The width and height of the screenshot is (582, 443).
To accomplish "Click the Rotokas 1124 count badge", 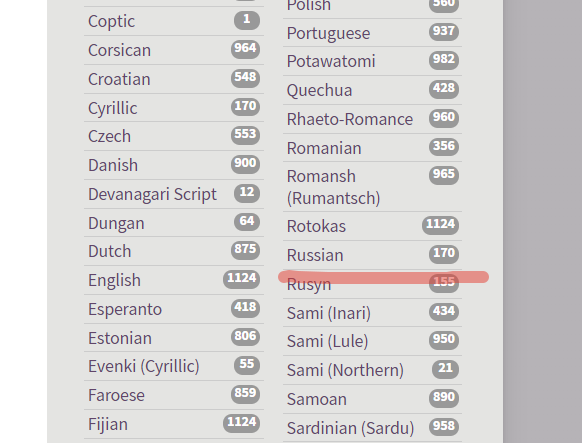I will (440, 224).
